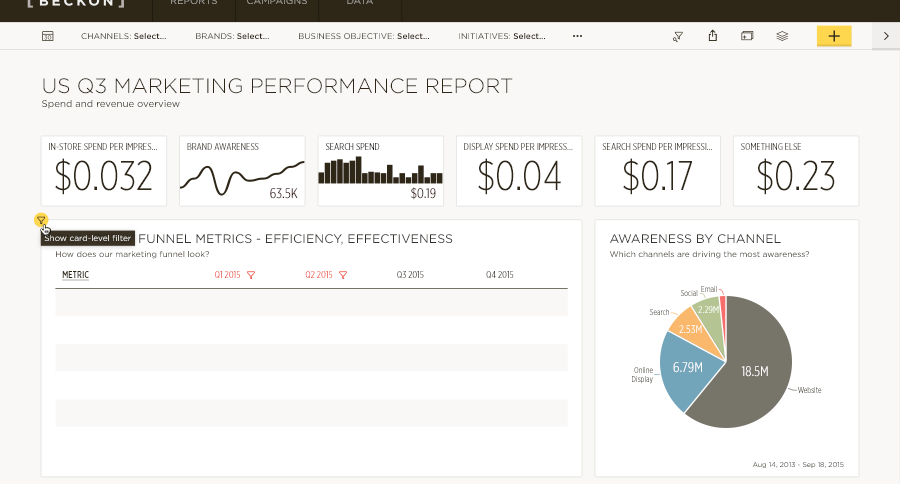Click the date range Aug 14, 2013 - Sep 18, 2015
Image resolution: width=900 pixels, height=484 pixels.
(798, 464)
